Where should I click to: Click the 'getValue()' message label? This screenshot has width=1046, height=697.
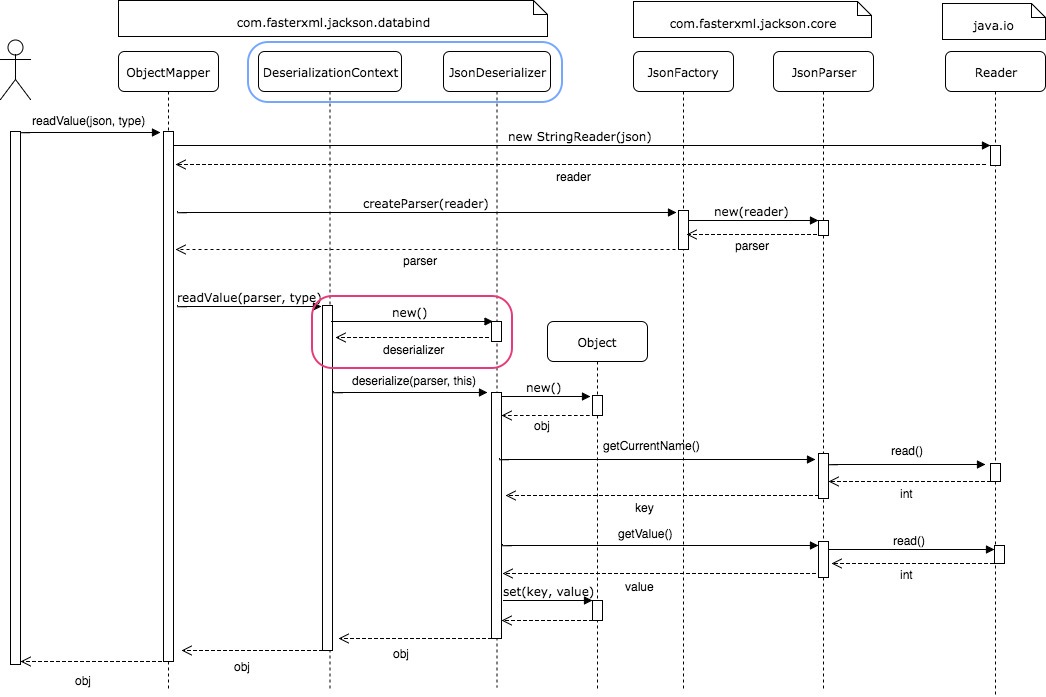point(645,534)
